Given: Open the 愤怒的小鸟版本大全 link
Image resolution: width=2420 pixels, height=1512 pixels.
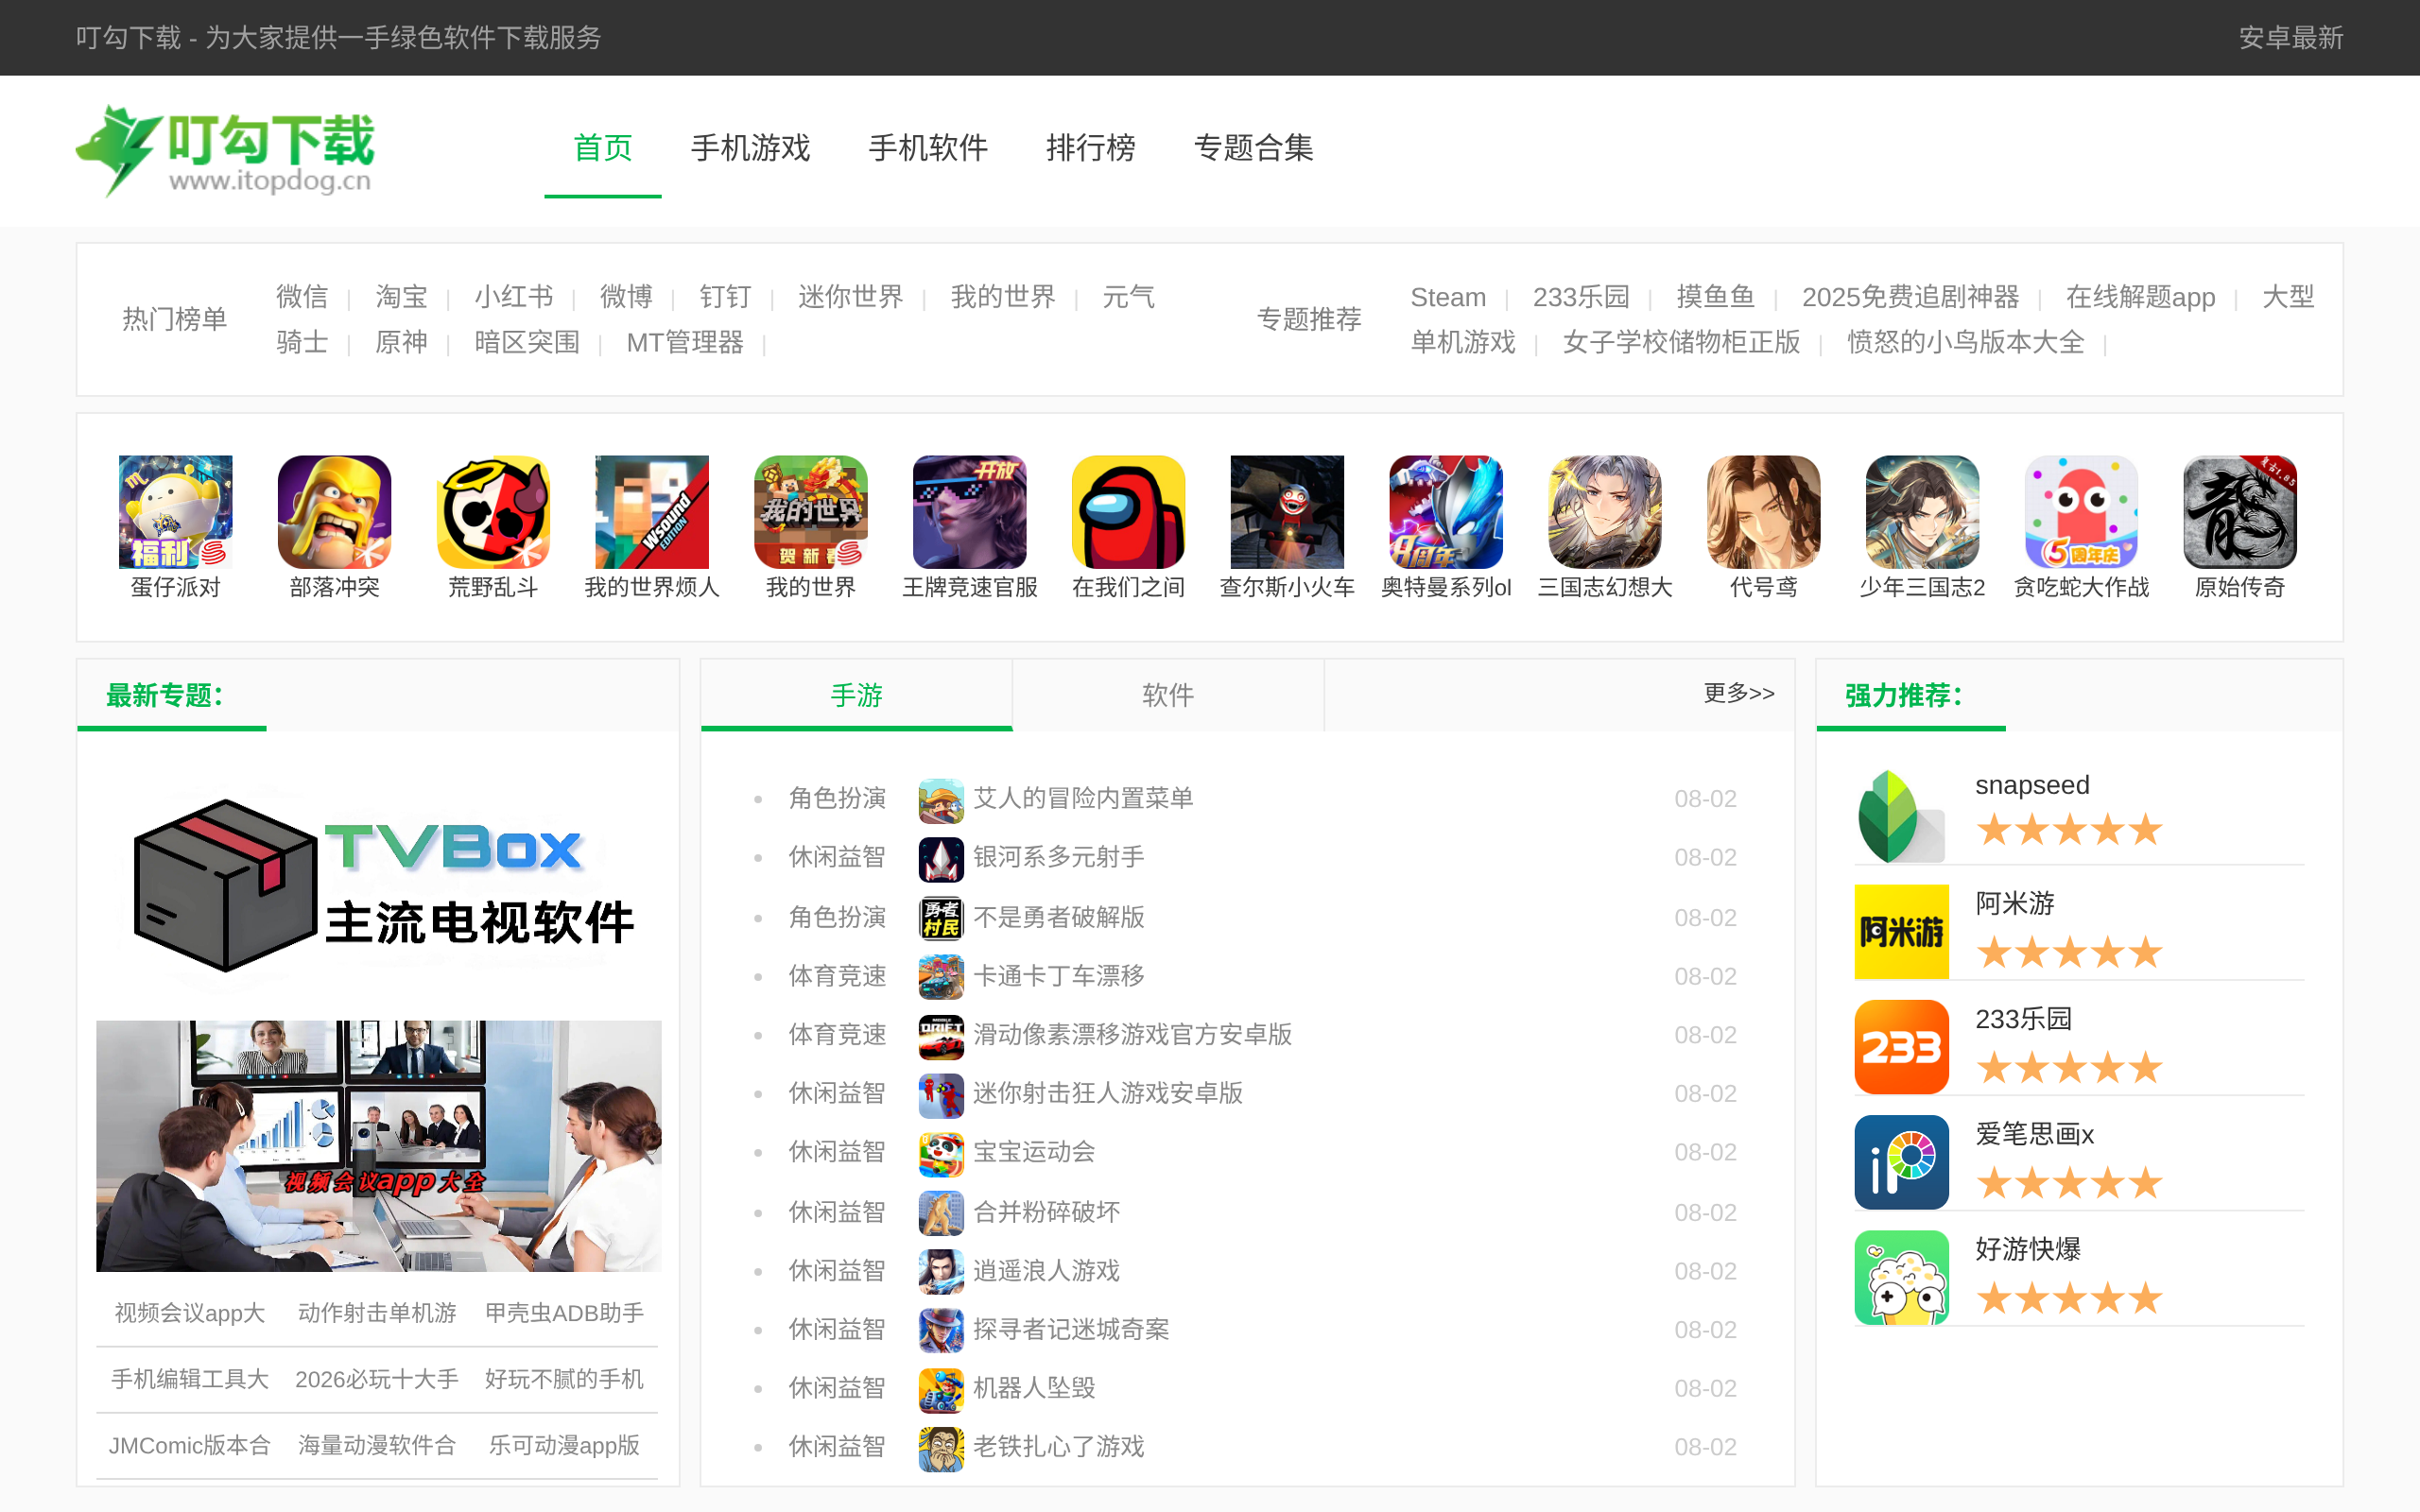Looking at the screenshot, I should pos(1965,342).
